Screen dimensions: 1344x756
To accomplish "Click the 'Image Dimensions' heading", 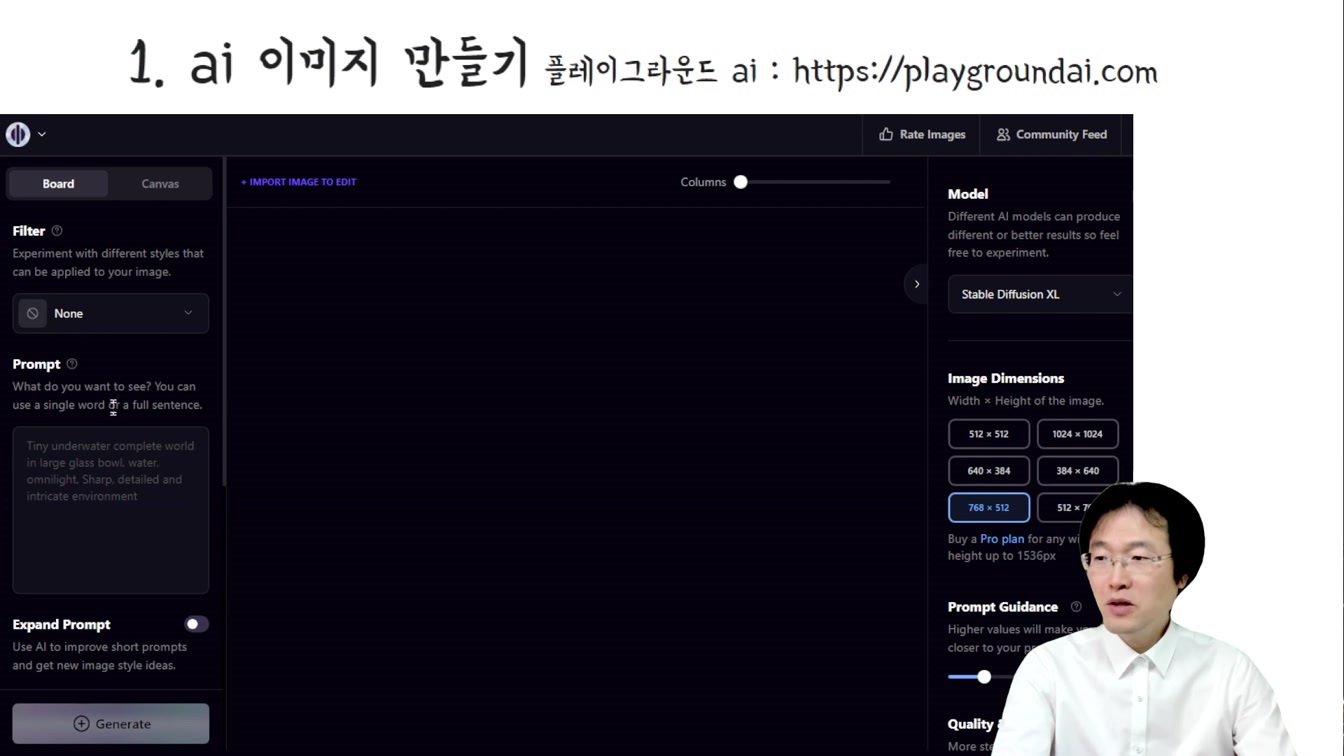I will pyautogui.click(x=1006, y=378).
